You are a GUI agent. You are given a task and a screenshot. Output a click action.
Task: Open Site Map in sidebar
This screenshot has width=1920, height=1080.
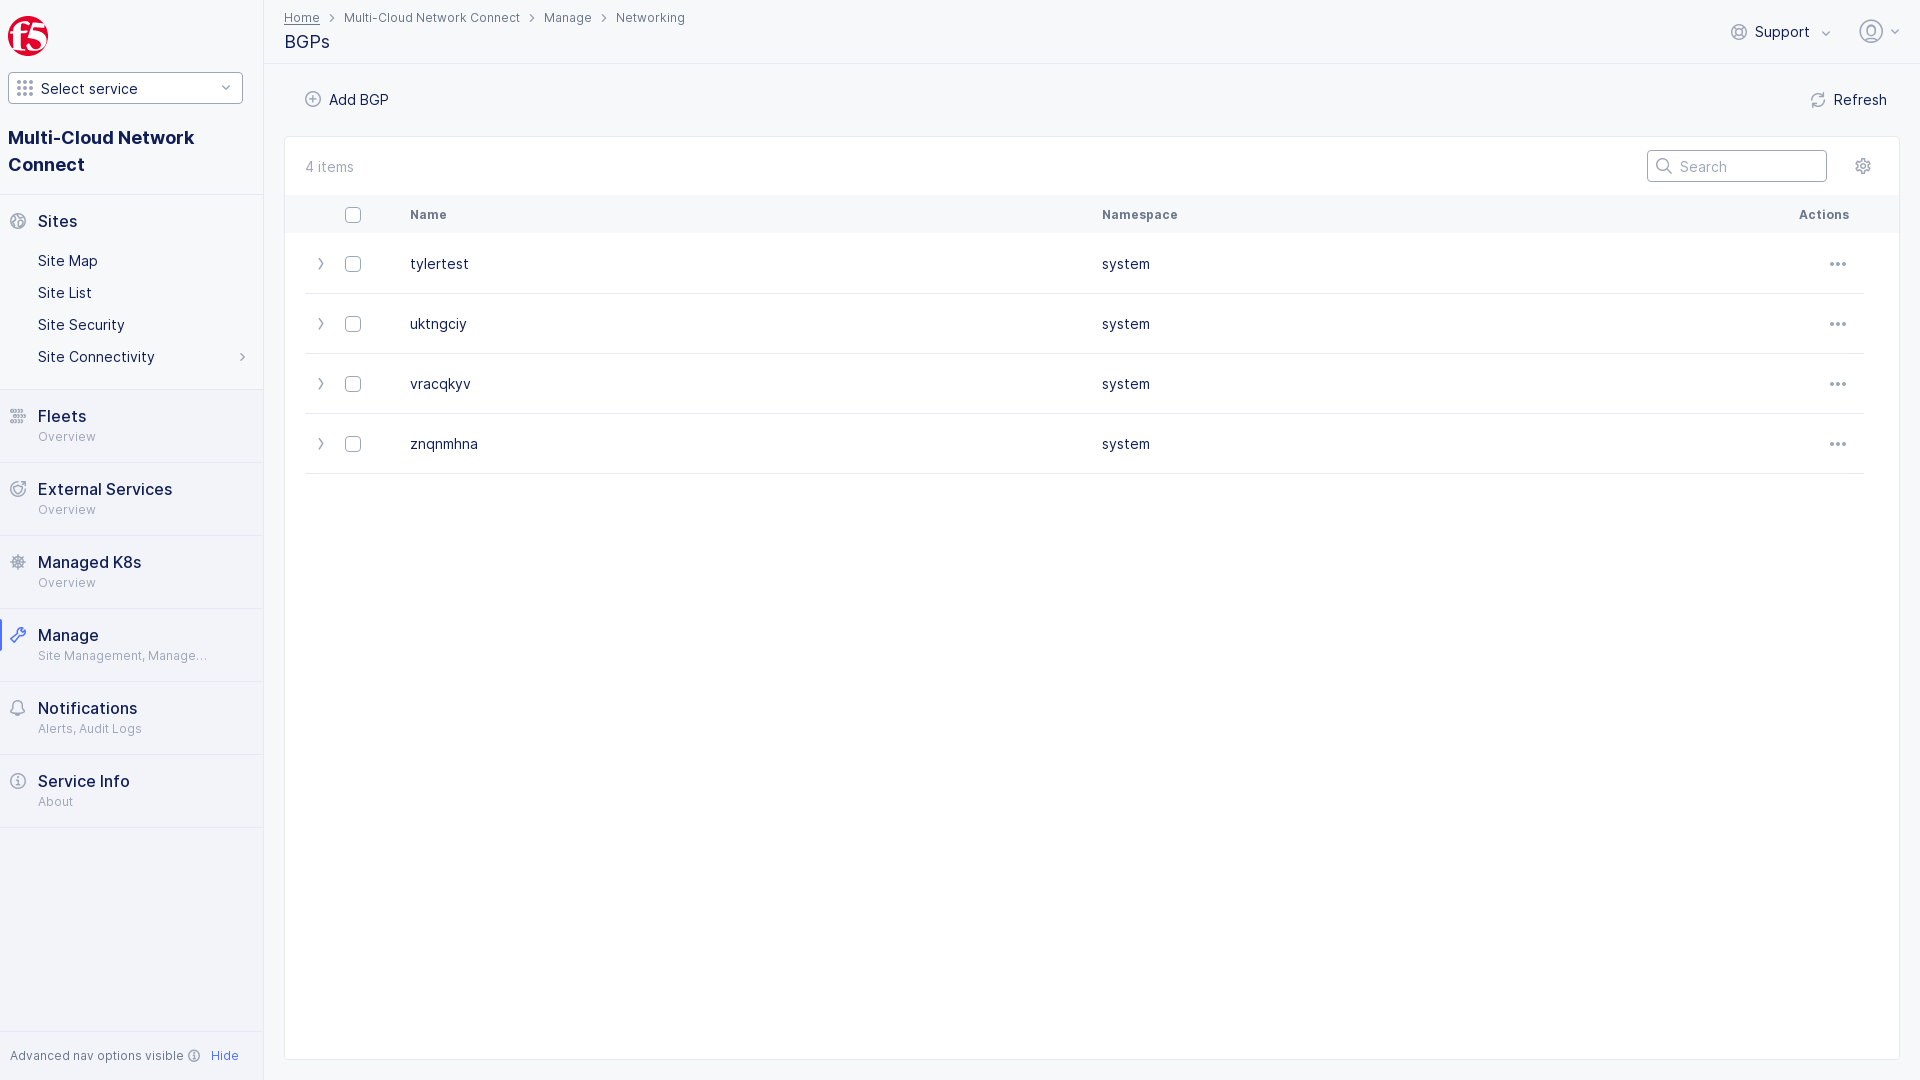pos(68,261)
